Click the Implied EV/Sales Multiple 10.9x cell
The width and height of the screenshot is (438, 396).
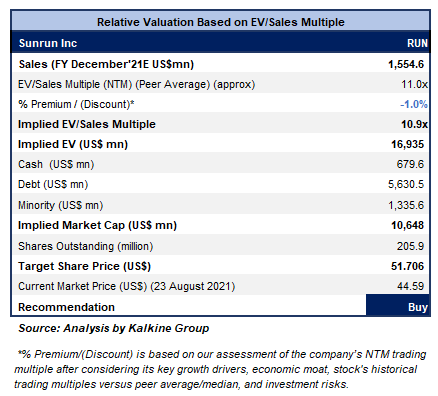click(414, 124)
